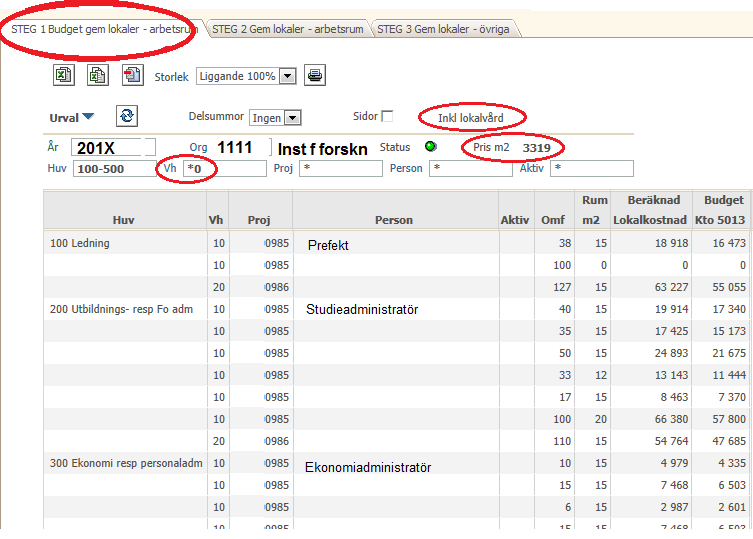
Task: Click the Beräknad Lokalkostnad value 13 143
Action: (x=671, y=375)
